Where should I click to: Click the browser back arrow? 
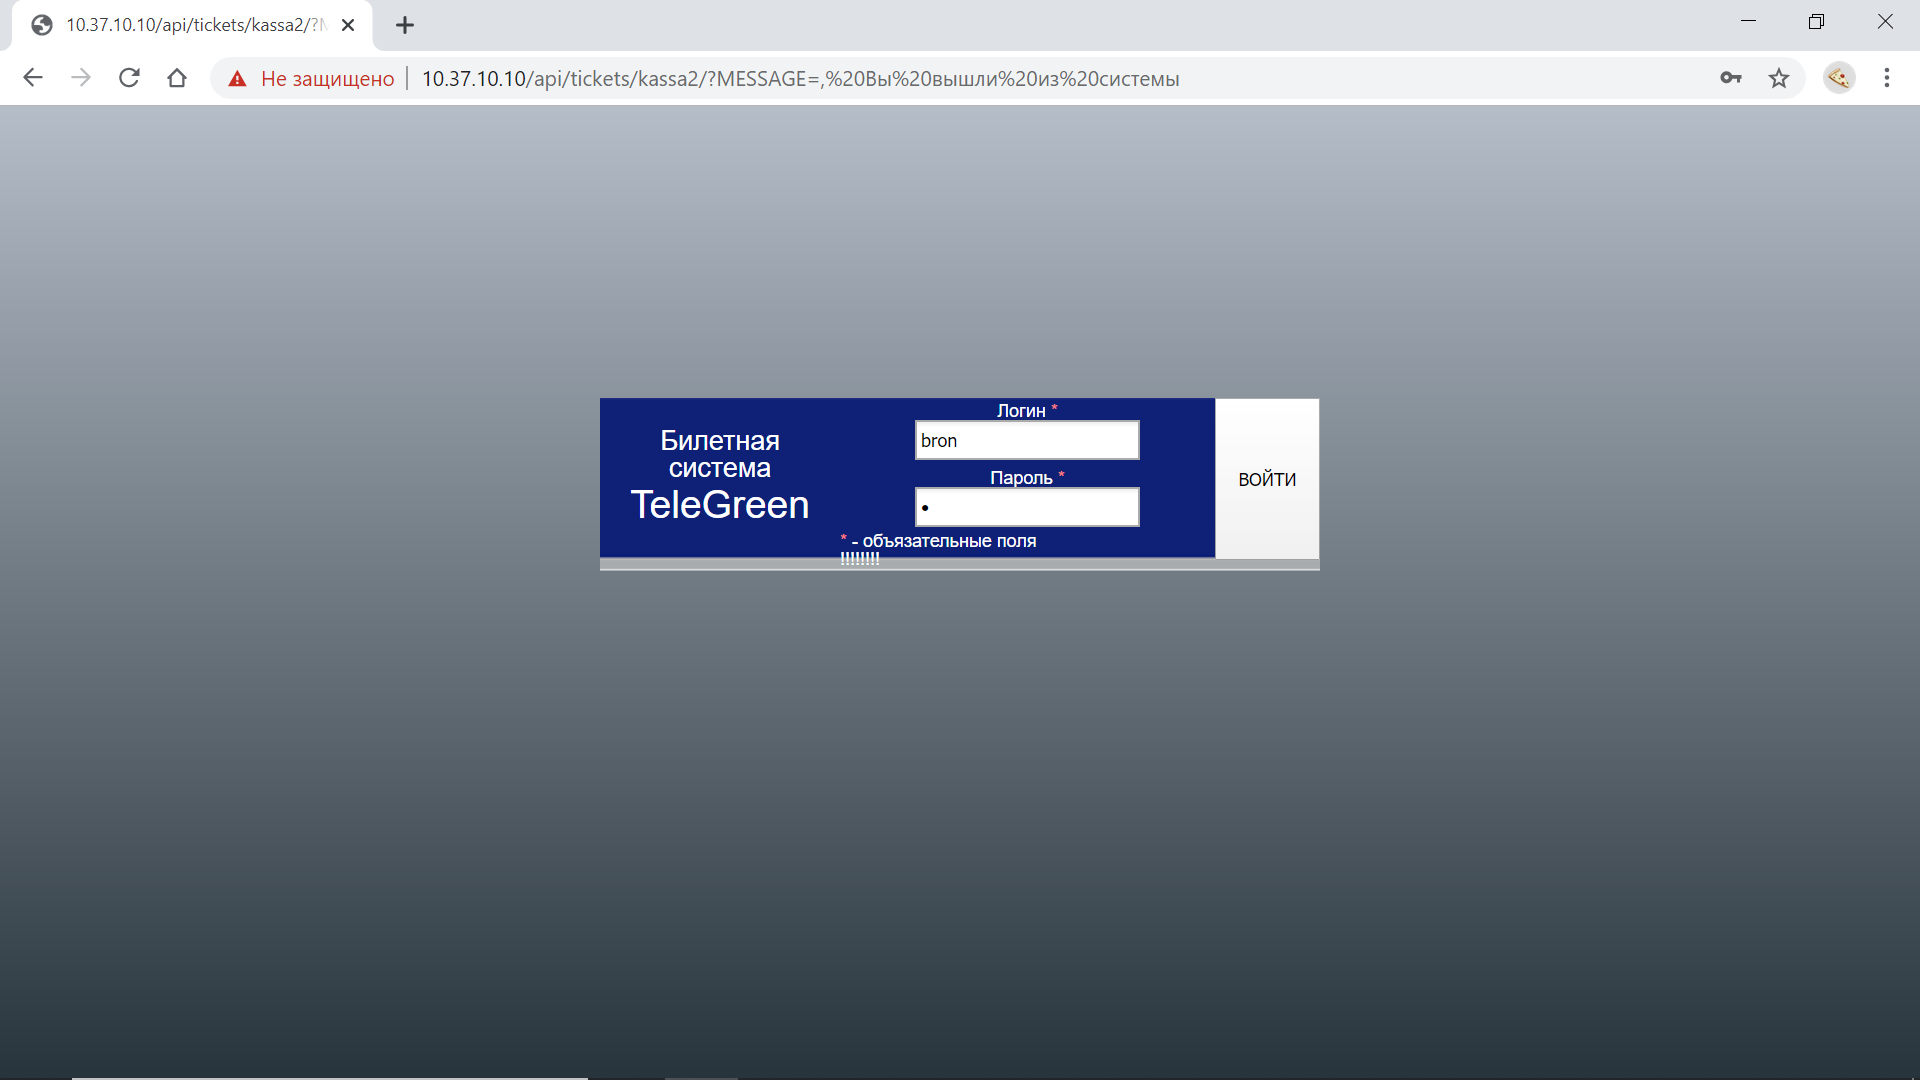[33, 78]
